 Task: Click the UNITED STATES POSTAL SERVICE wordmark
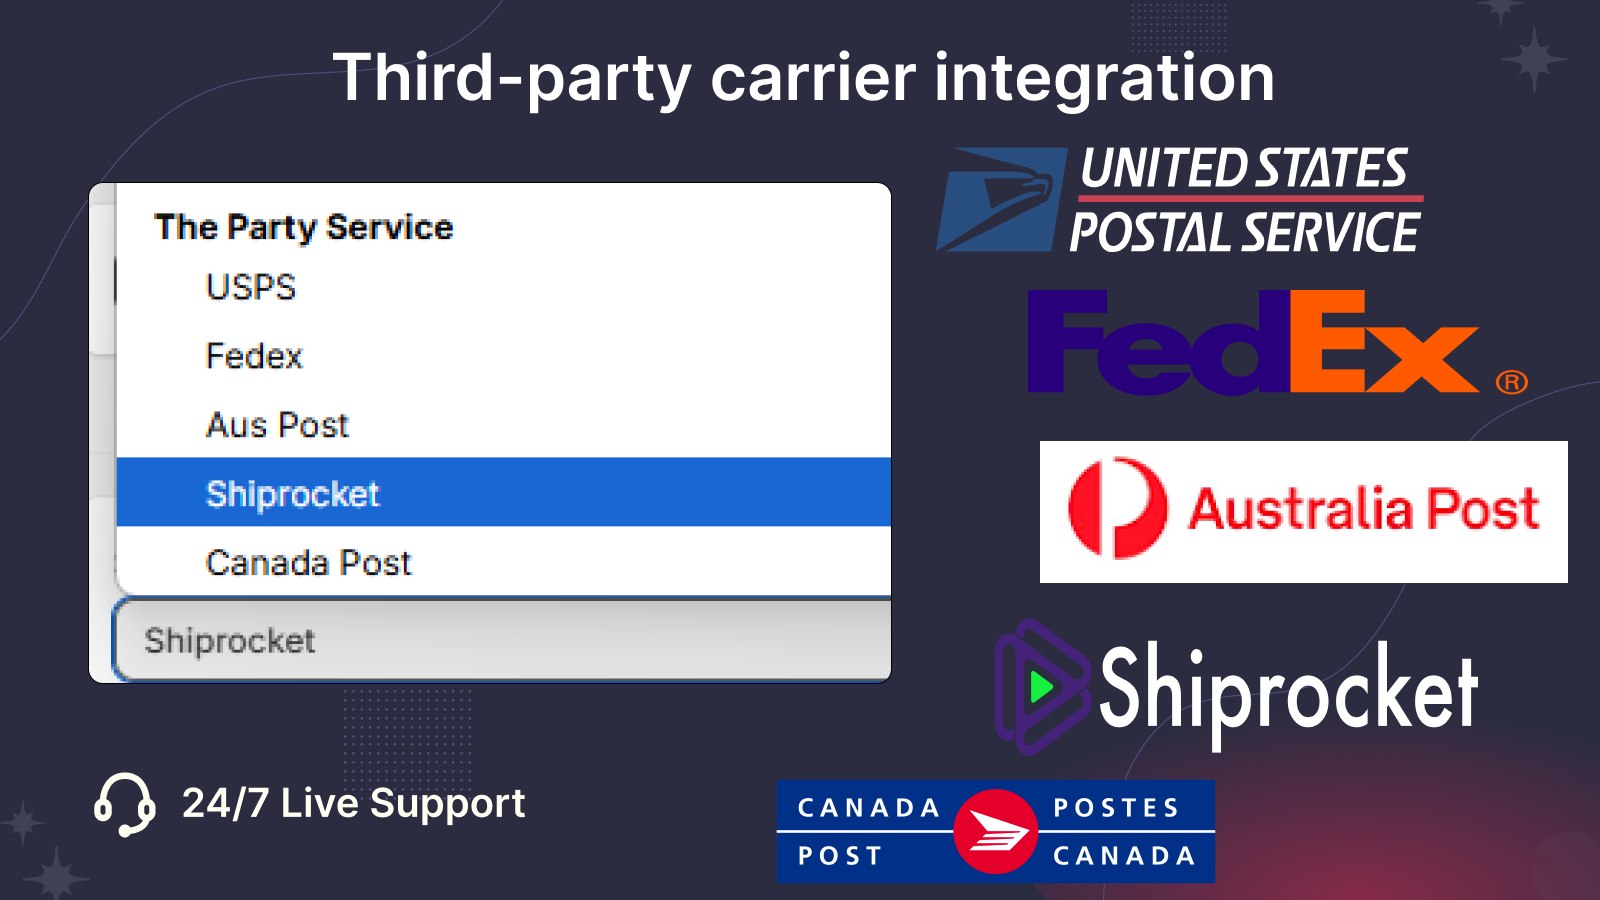[x=1246, y=200]
